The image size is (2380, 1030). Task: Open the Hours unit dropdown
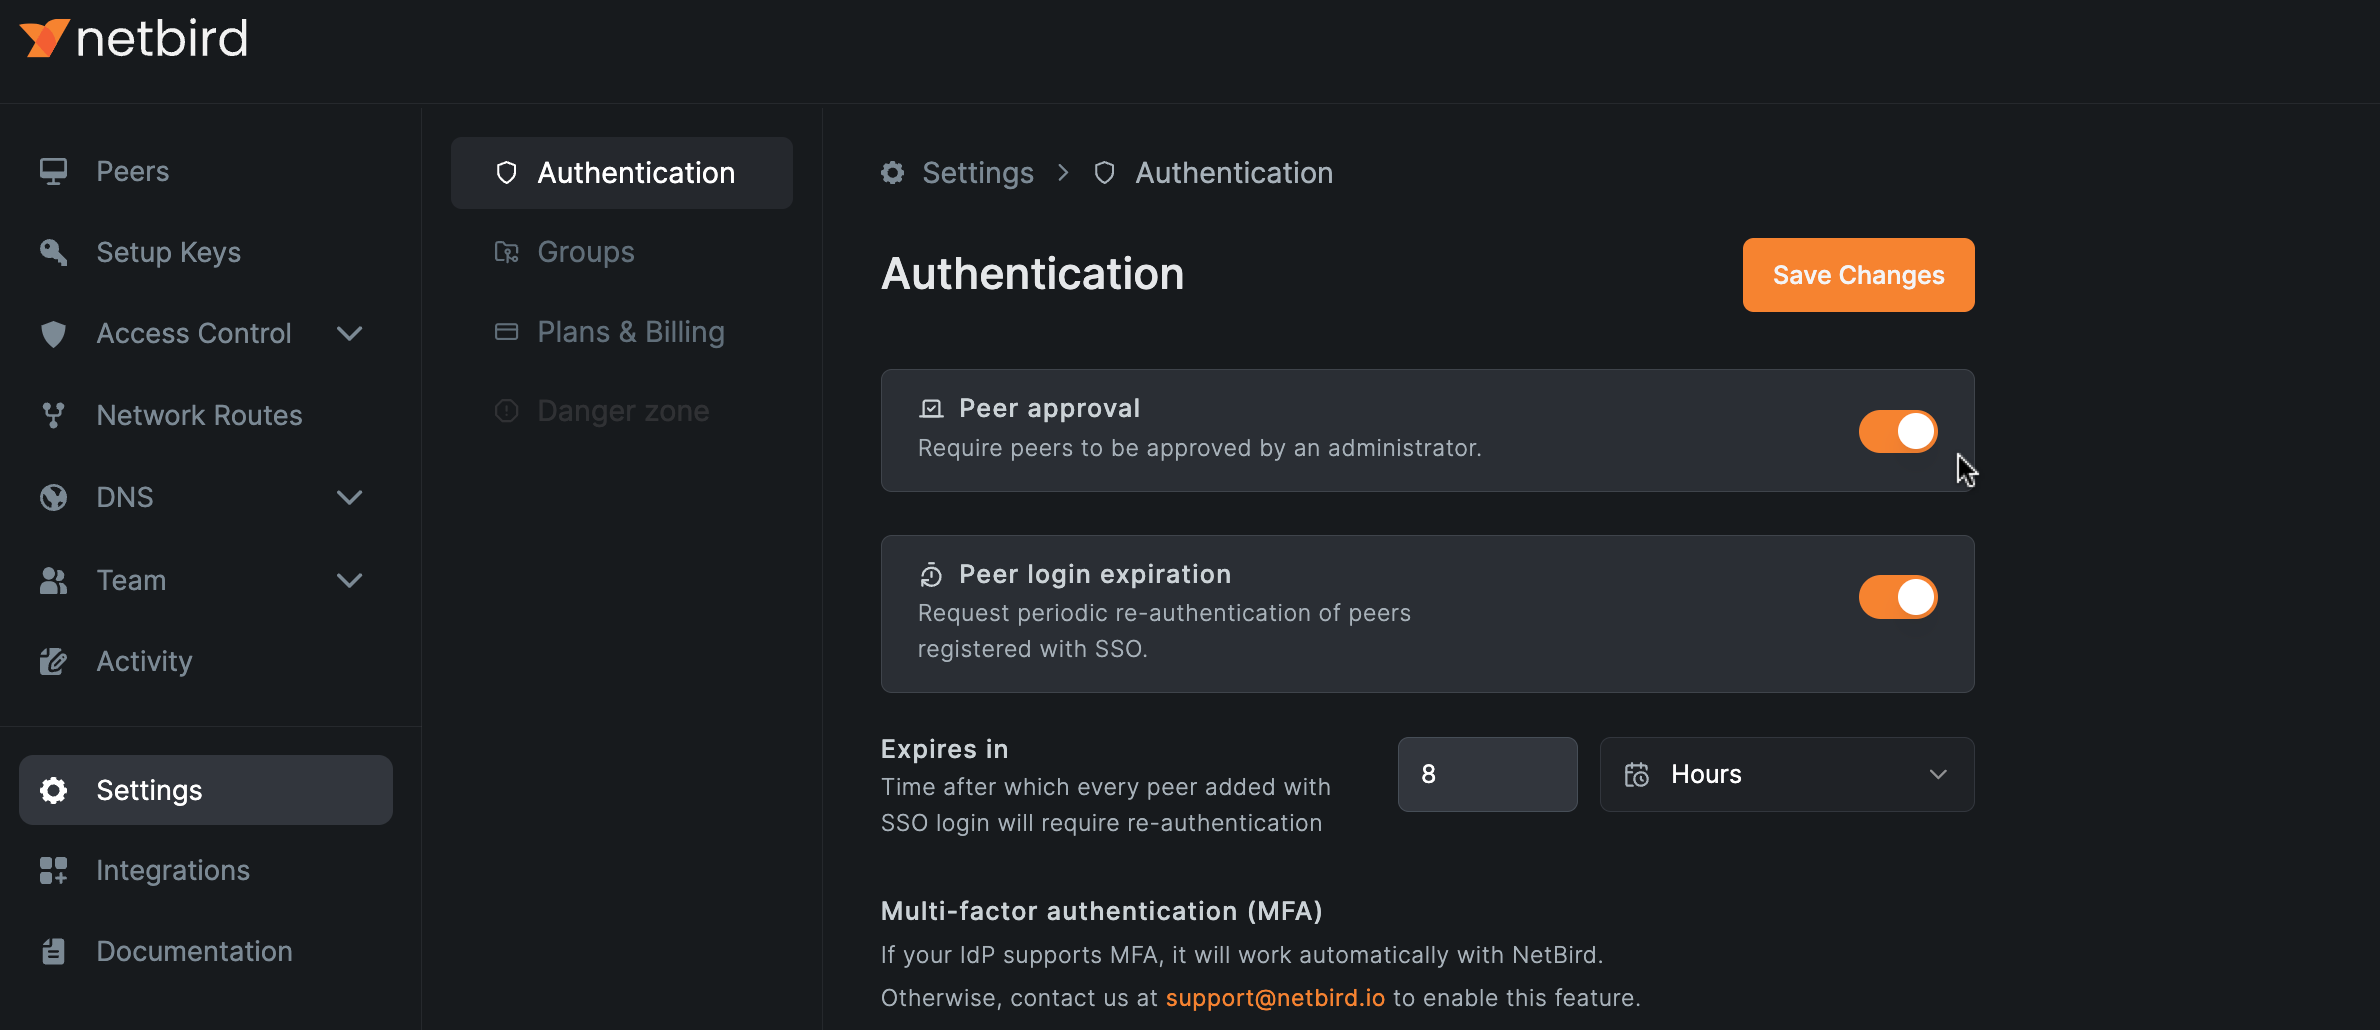1786,774
